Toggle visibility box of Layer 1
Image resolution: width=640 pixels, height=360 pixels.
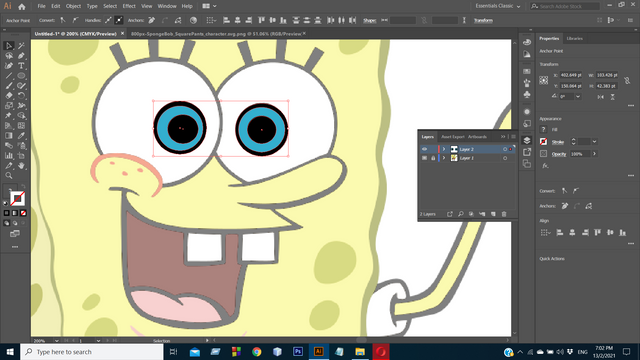coord(424,158)
